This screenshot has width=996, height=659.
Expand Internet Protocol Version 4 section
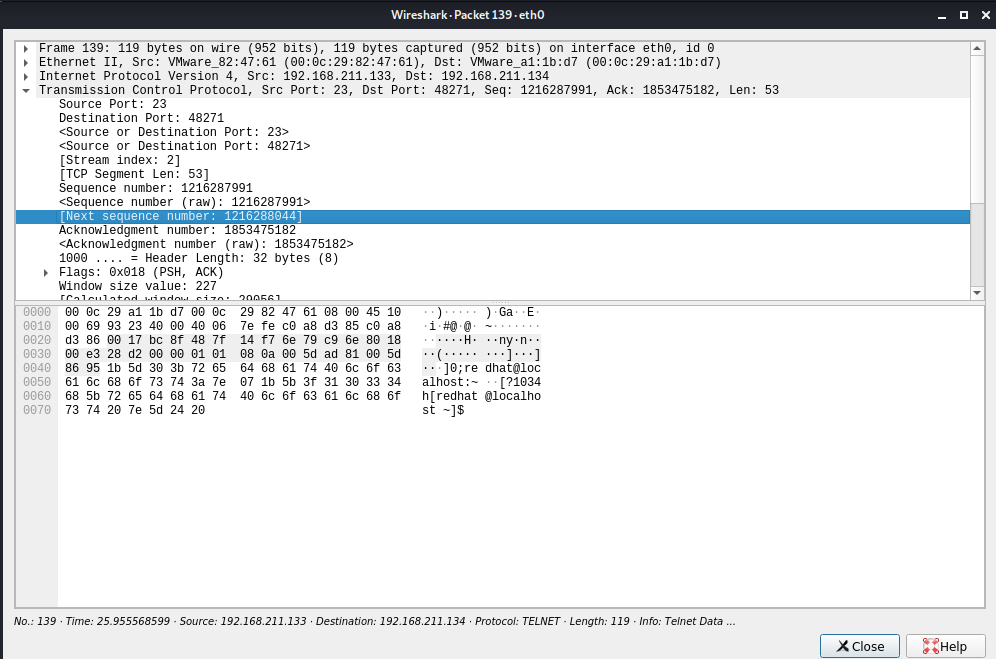(x=27, y=75)
